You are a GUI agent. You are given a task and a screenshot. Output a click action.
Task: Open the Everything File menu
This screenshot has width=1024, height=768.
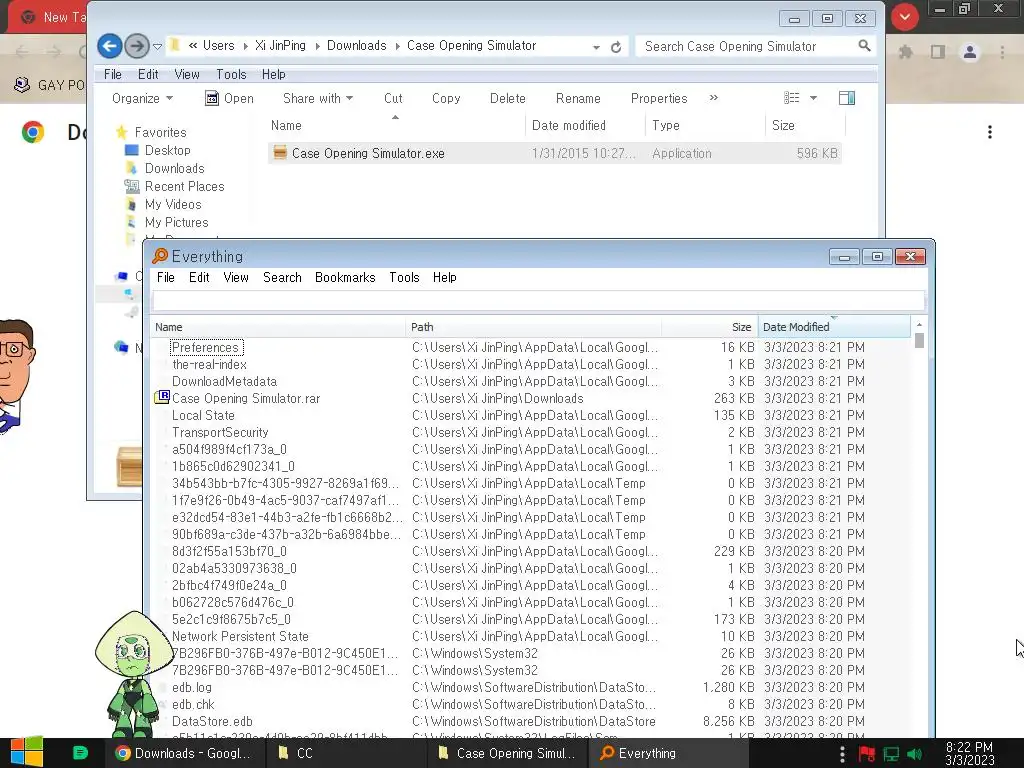(x=166, y=278)
